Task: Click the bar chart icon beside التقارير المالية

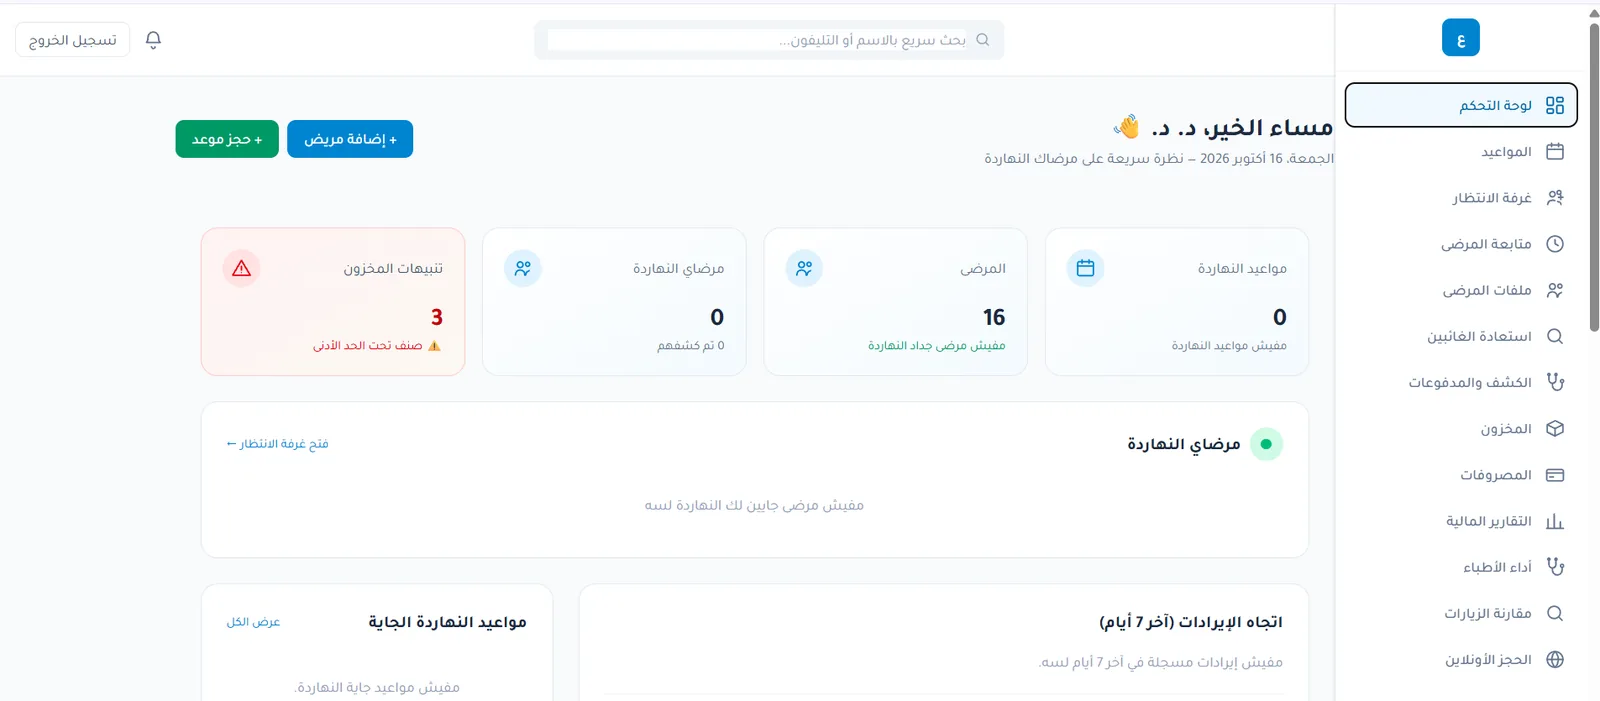Action: [x=1555, y=521]
